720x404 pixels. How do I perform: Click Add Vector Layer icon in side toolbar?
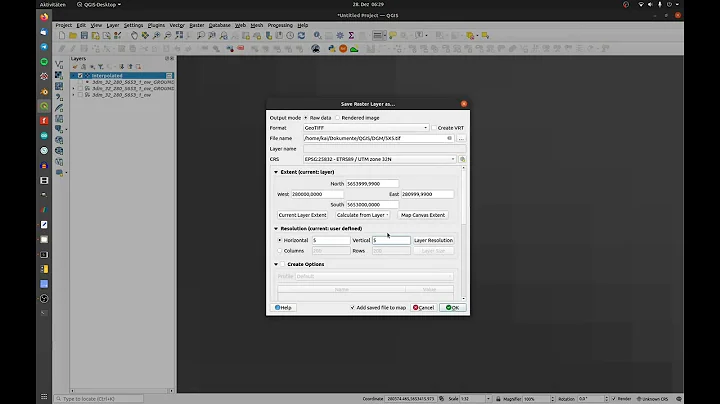[x=59, y=64]
